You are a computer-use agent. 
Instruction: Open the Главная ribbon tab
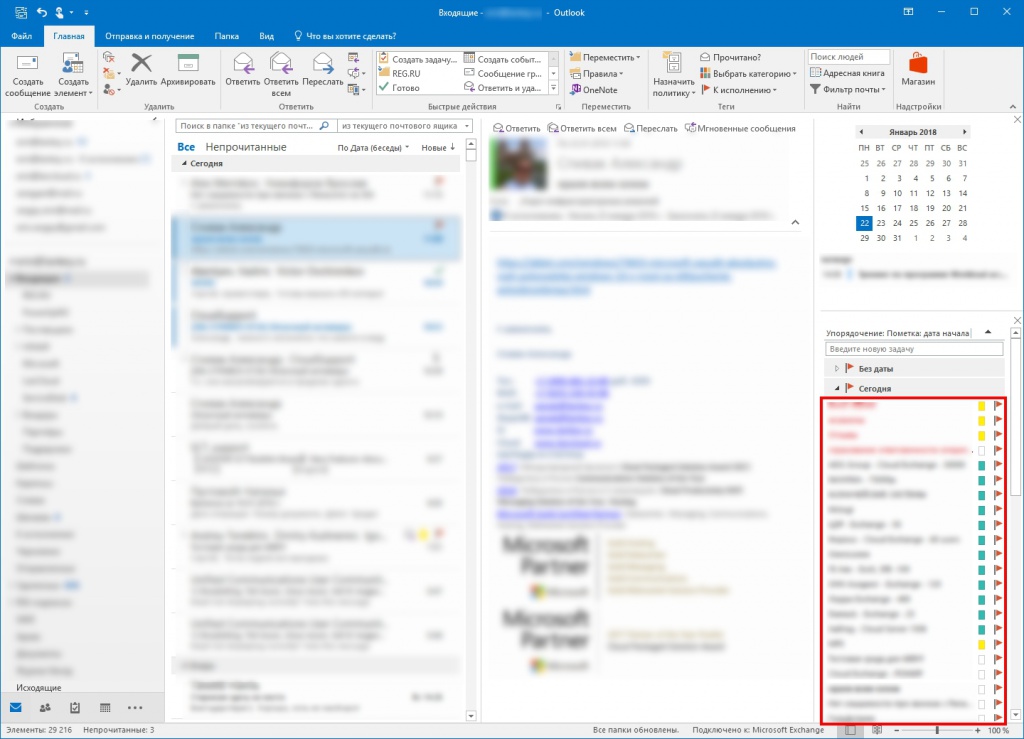tap(69, 35)
